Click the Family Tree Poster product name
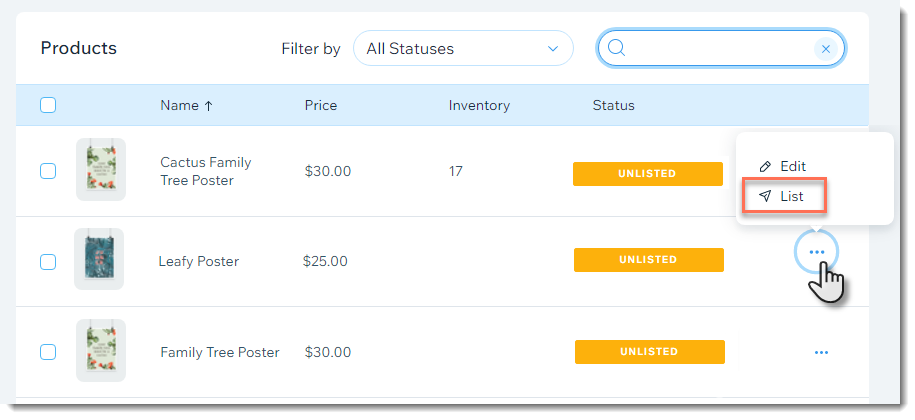This screenshot has width=915, height=420. click(x=220, y=352)
